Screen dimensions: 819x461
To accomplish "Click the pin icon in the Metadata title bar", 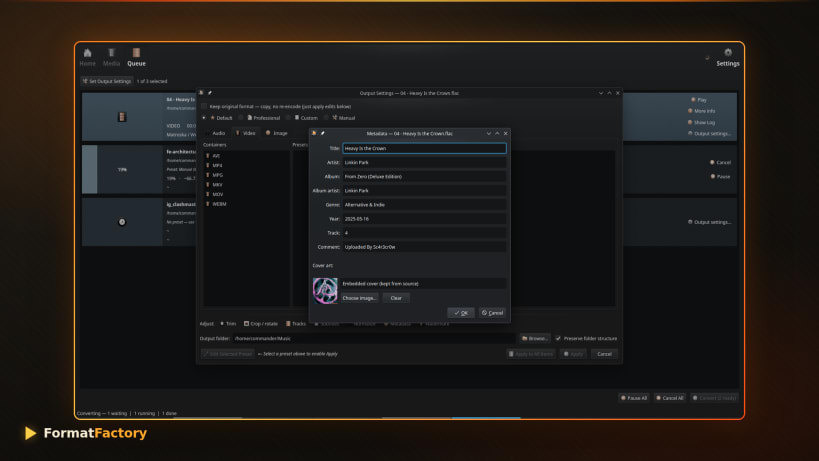I will pyautogui.click(x=323, y=134).
